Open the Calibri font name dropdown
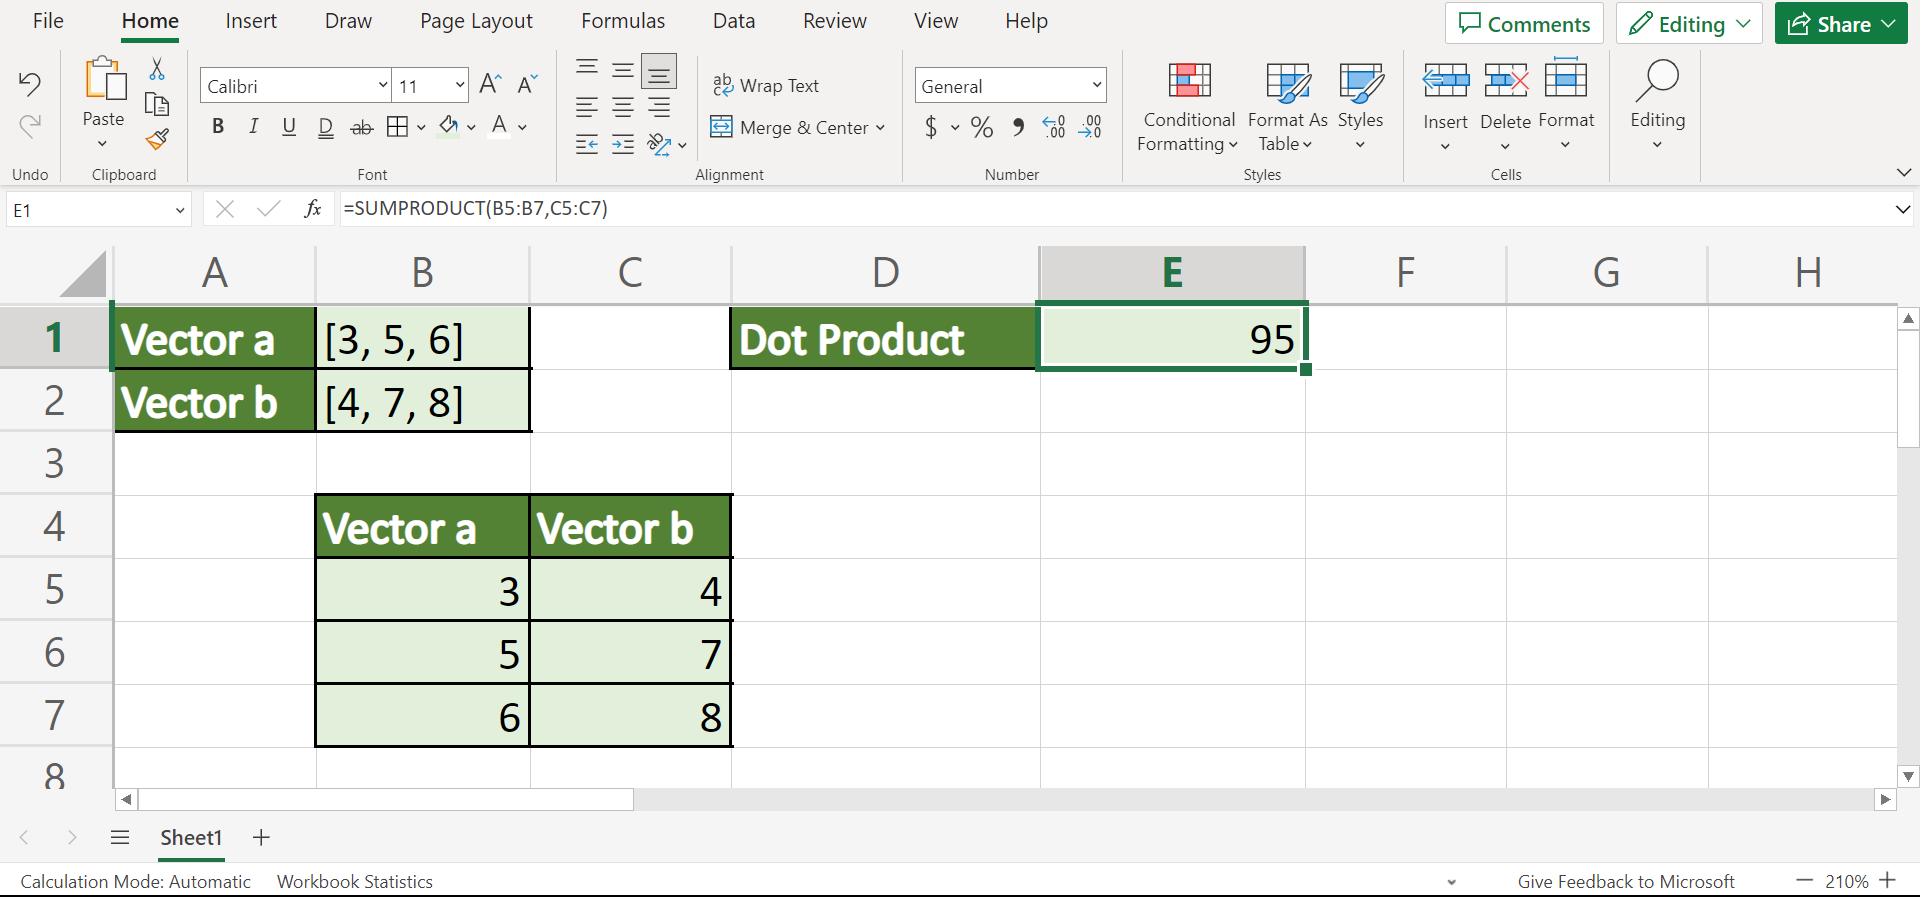This screenshot has height=901, width=1924. coord(383,86)
